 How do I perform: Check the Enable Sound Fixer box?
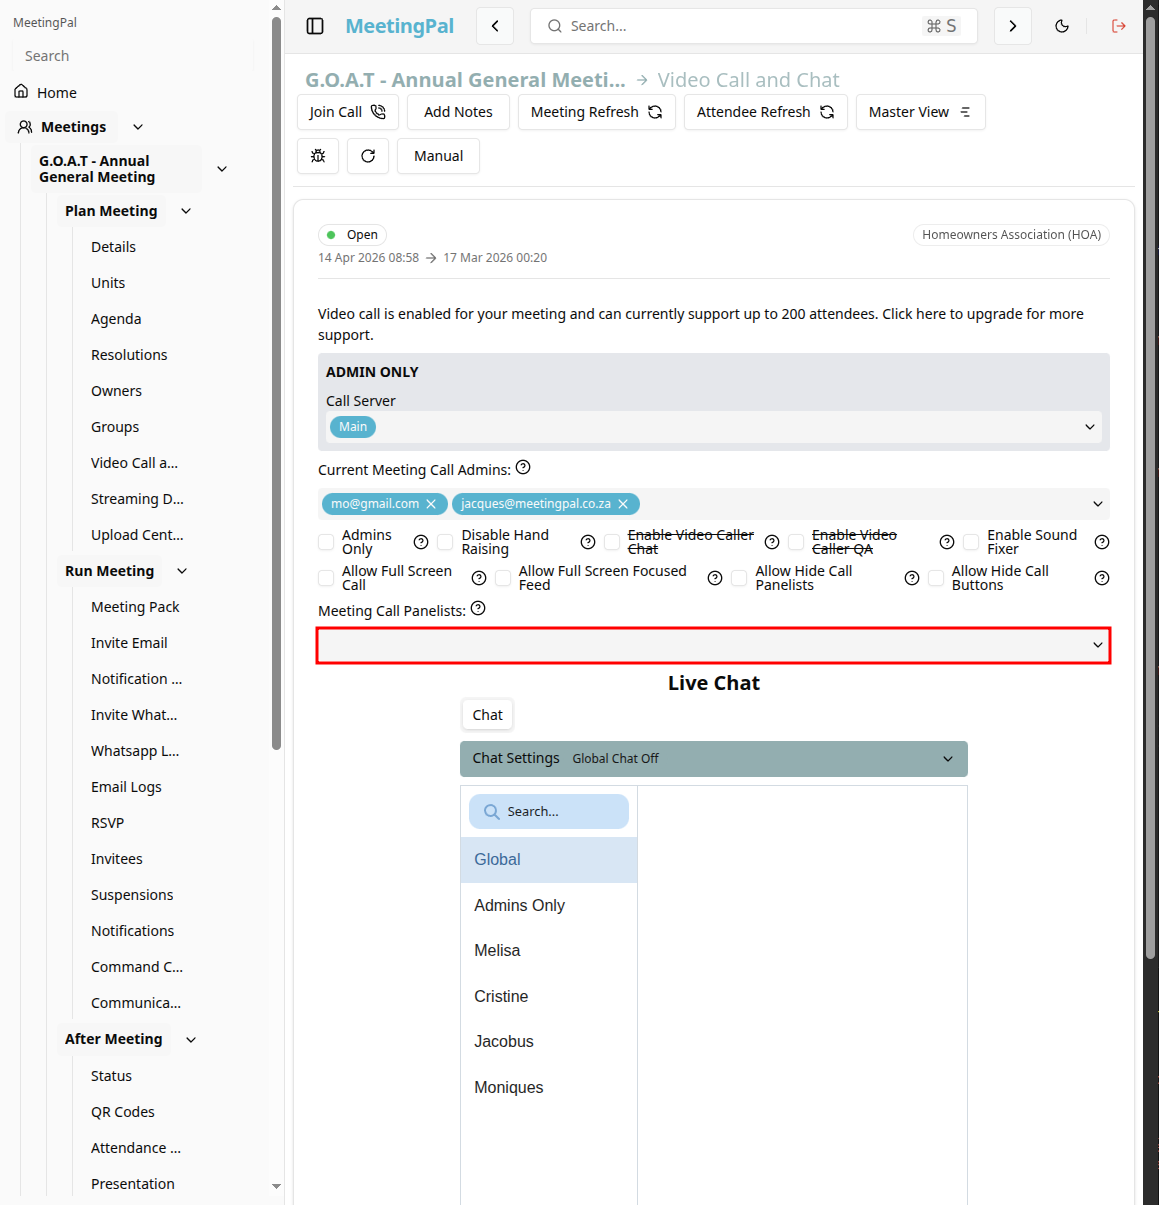click(x=971, y=542)
